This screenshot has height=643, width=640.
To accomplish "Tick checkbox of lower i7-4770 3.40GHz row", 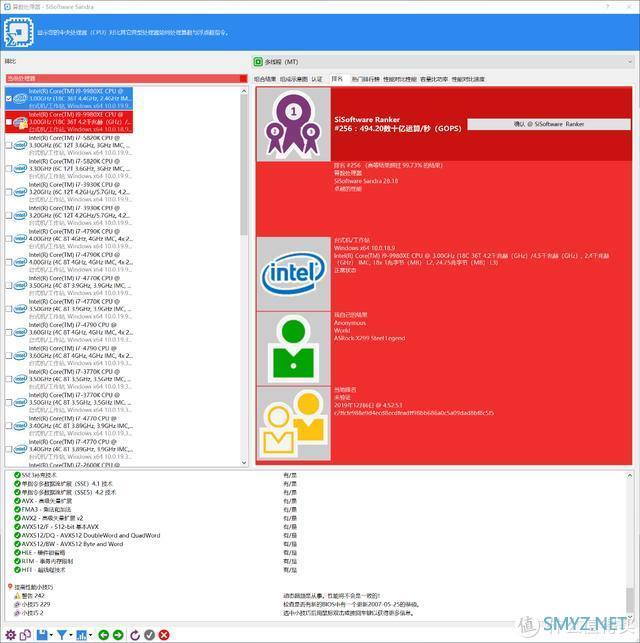I will point(9,449).
